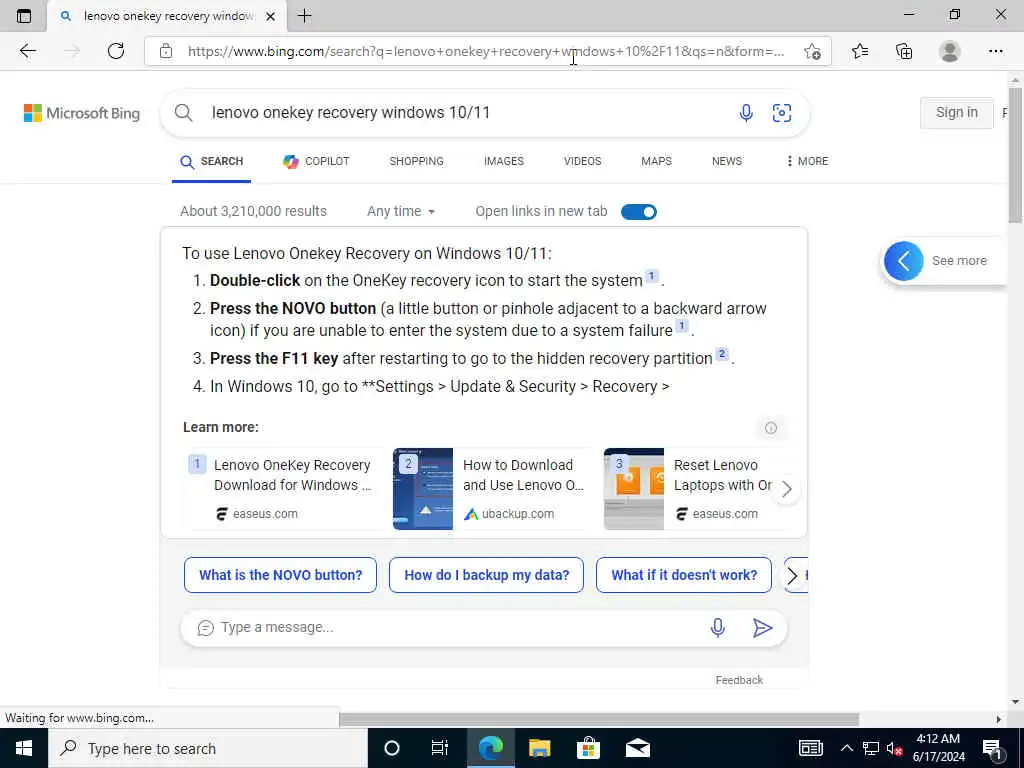Click the About 3,210,000 results text
The height and width of the screenshot is (768, 1024).
pos(253,212)
